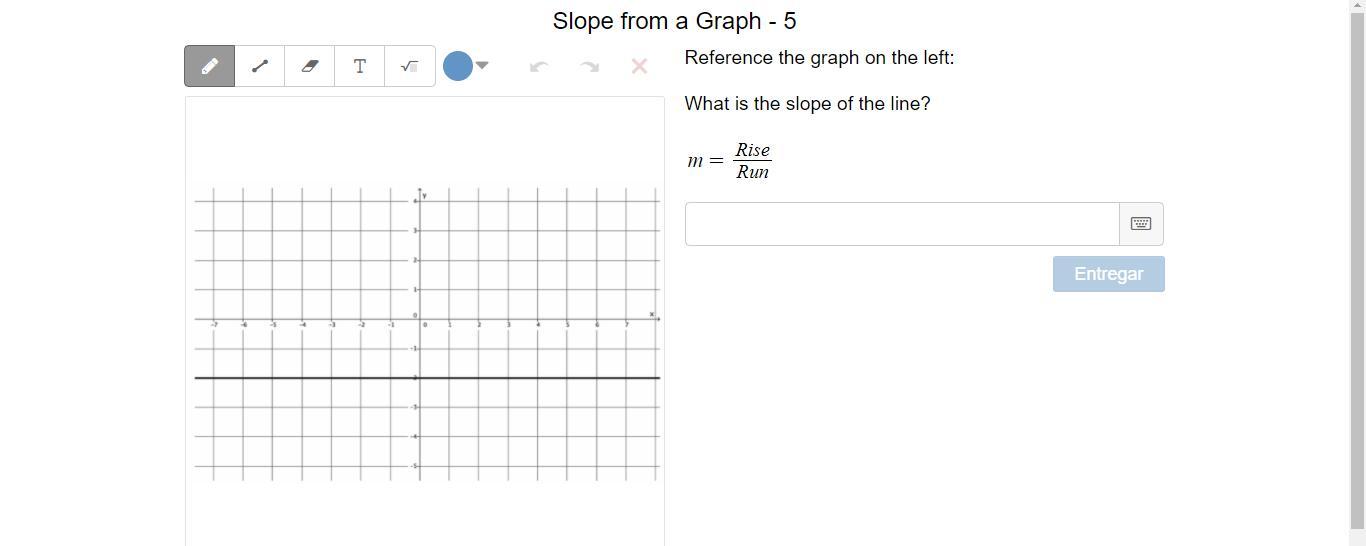Click the blank canvas above the graph
Viewport: 1366px width, 546px height.
[424, 140]
